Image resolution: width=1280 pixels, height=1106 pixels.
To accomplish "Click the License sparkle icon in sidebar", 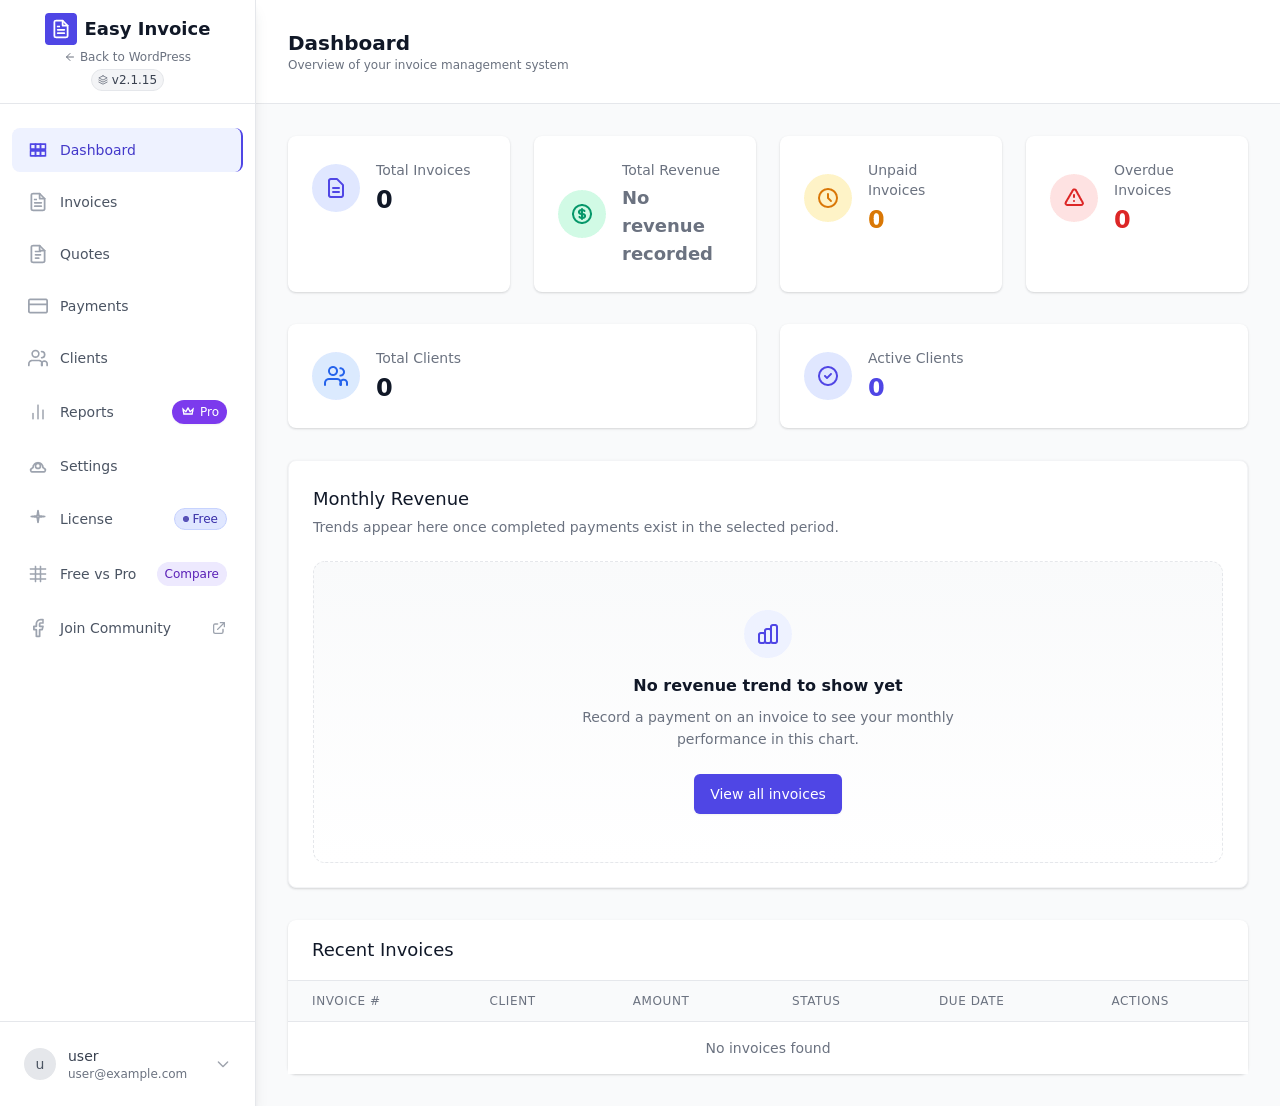I will point(38,516).
